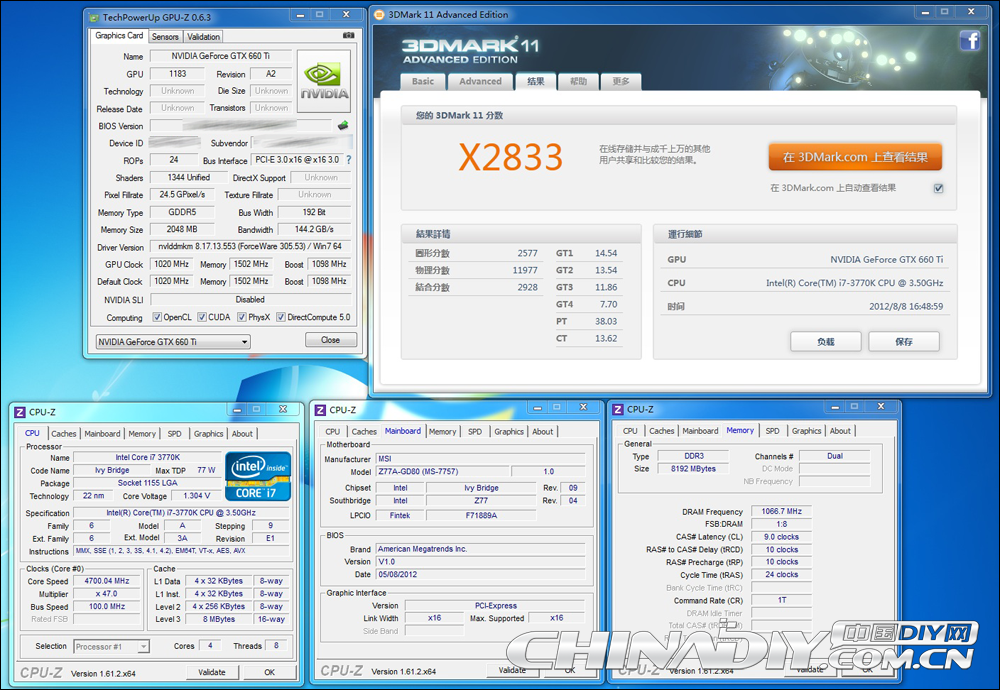Click the NVIDIA logo in GPU-Z
The height and width of the screenshot is (690, 1000).
[x=324, y=81]
